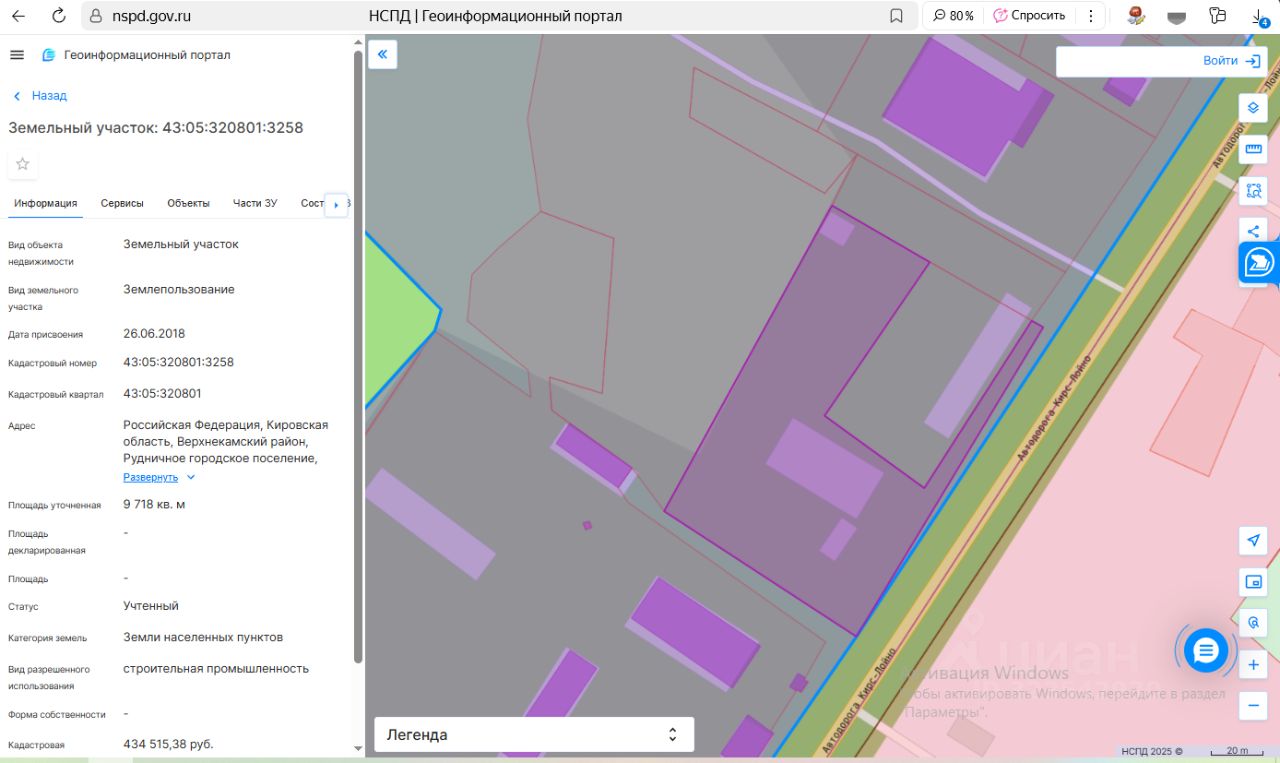Click the cadastral value 434 515,38 руб.
This screenshot has width=1280, height=763.
click(x=168, y=744)
